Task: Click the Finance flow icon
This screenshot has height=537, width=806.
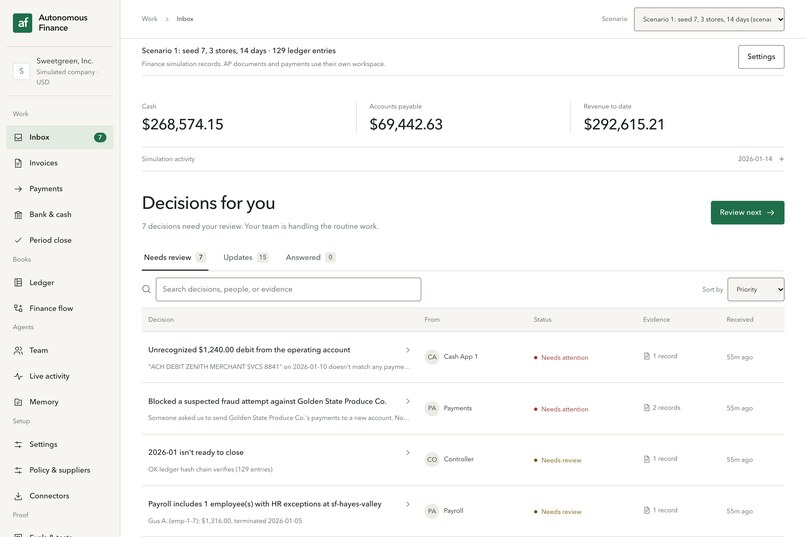Action: pos(19,308)
